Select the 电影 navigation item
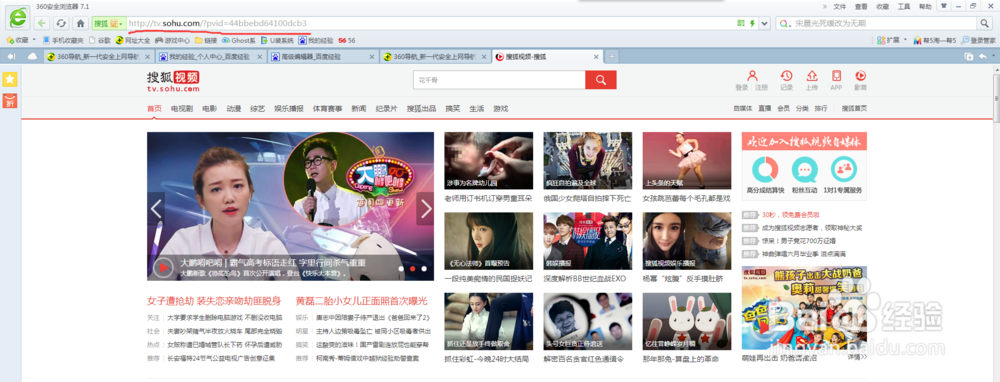This screenshot has height=382, width=1000. tap(210, 108)
